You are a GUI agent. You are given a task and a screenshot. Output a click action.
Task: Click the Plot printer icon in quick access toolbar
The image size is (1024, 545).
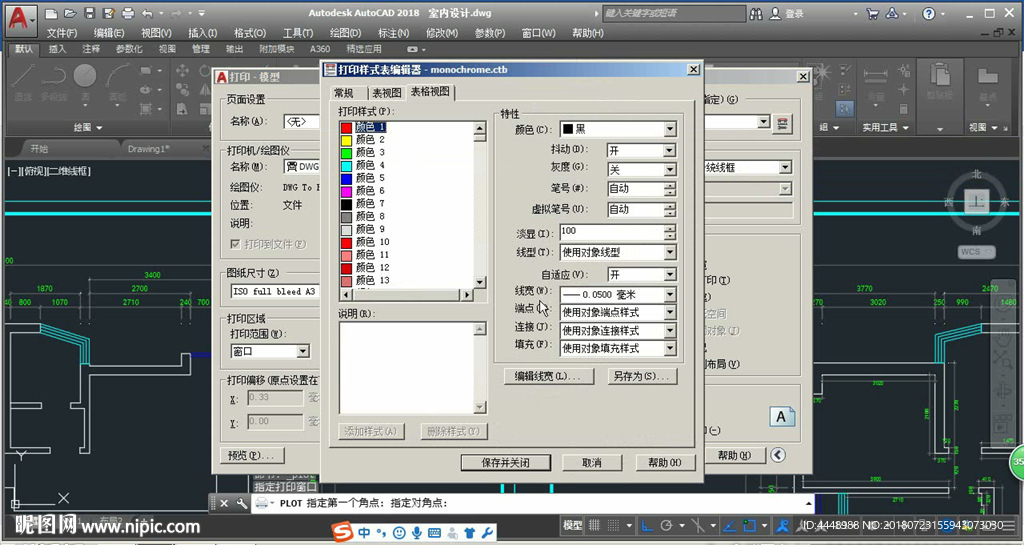[128, 13]
